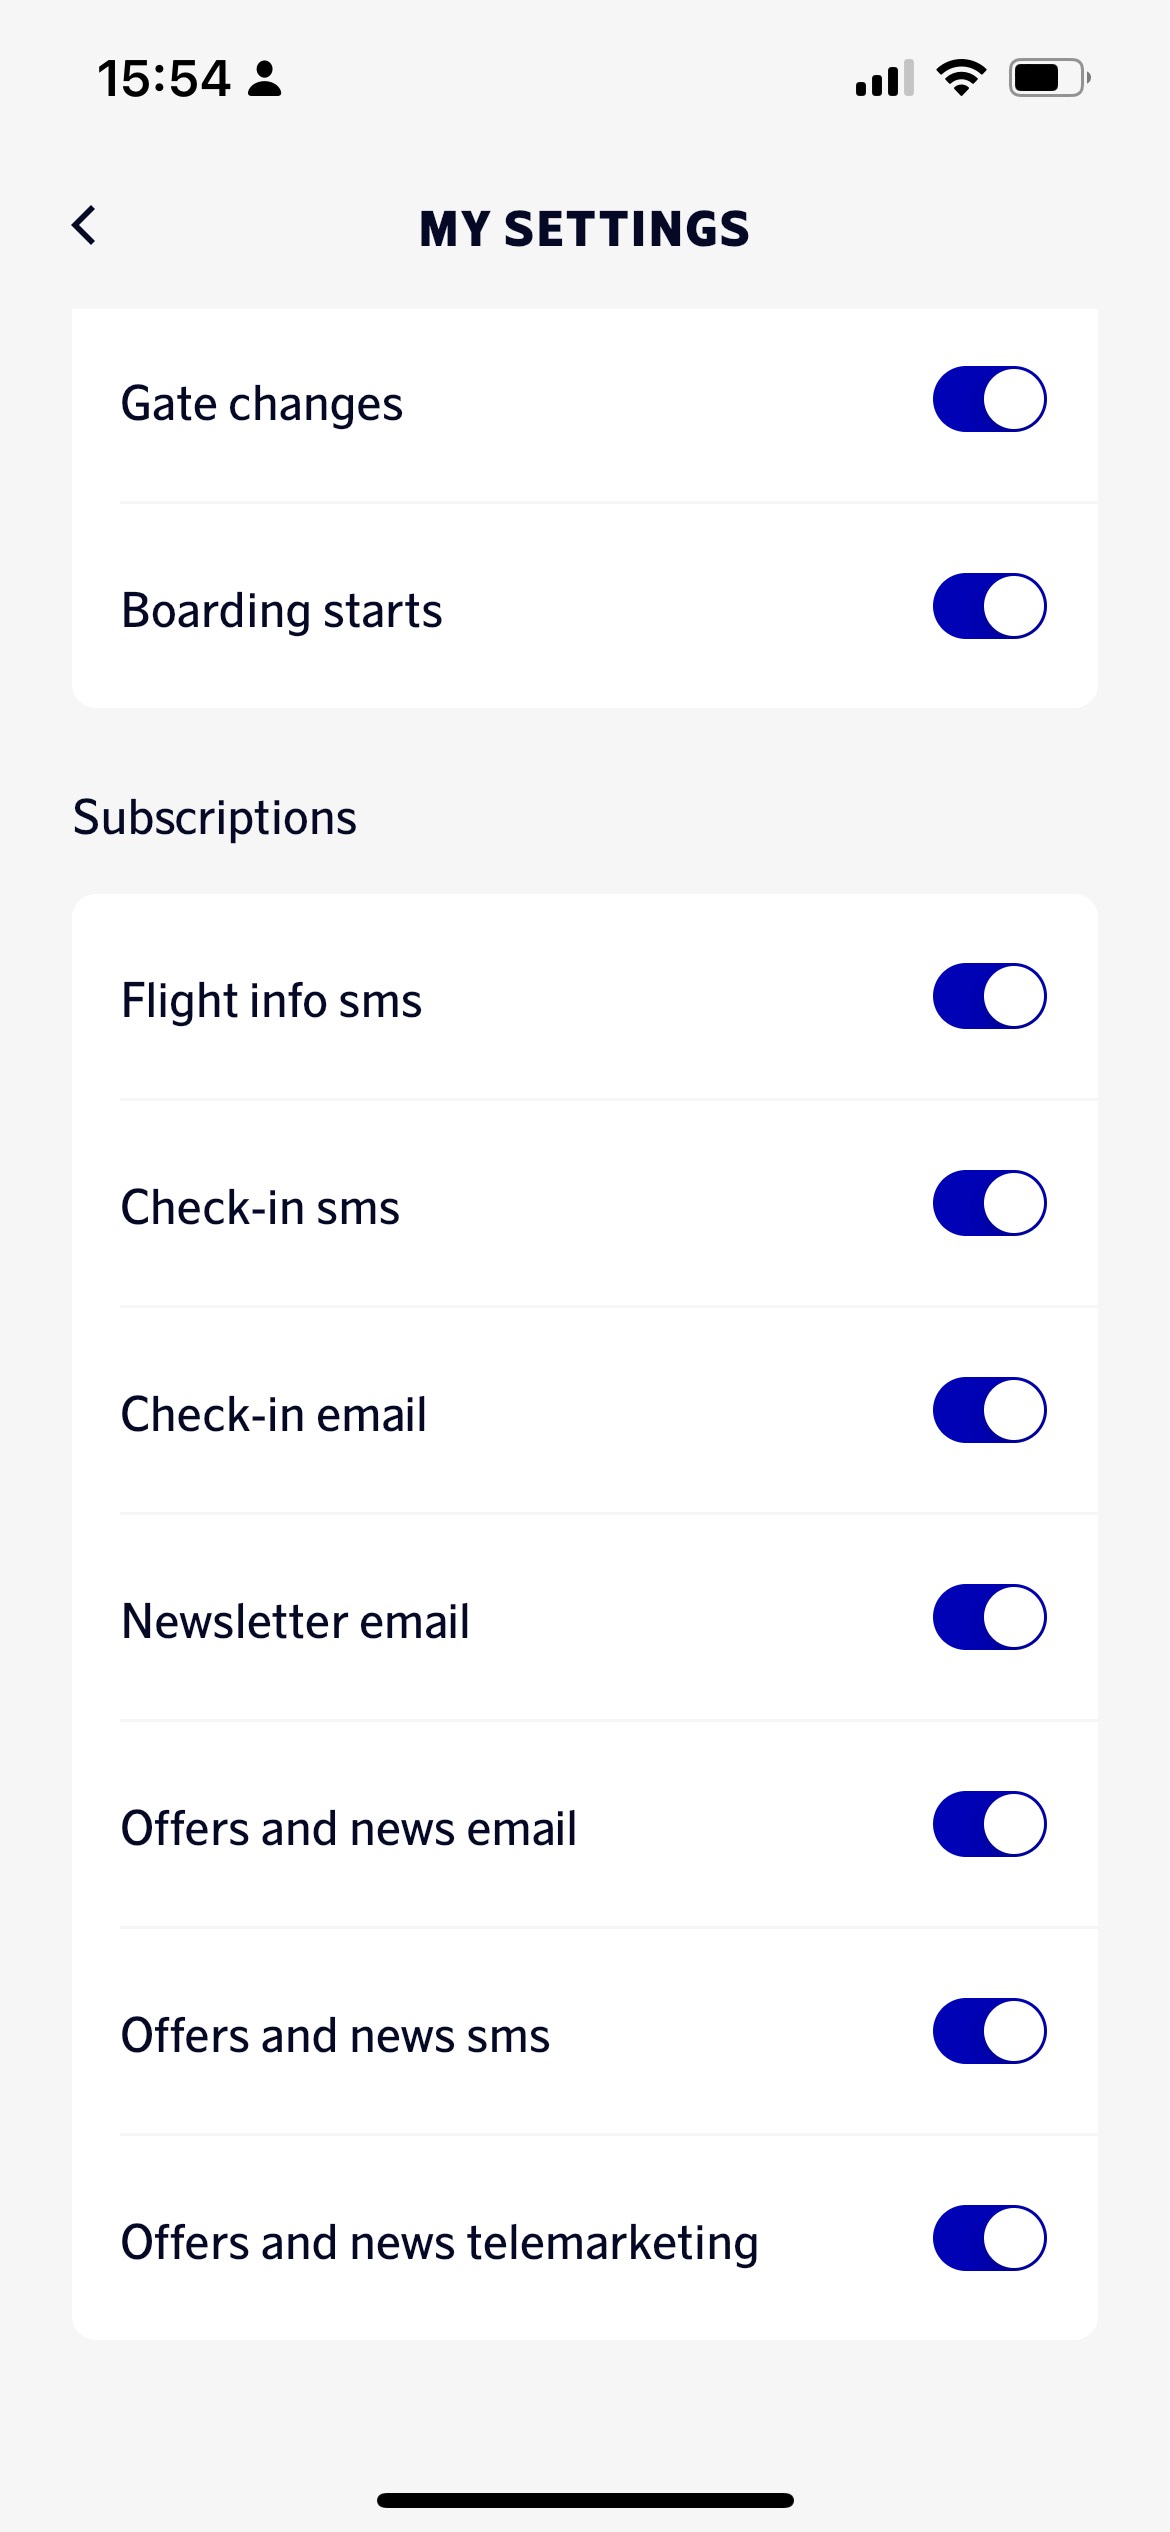1170x2532 pixels.
Task: Turn off Boarding starts notifications
Action: tap(989, 606)
